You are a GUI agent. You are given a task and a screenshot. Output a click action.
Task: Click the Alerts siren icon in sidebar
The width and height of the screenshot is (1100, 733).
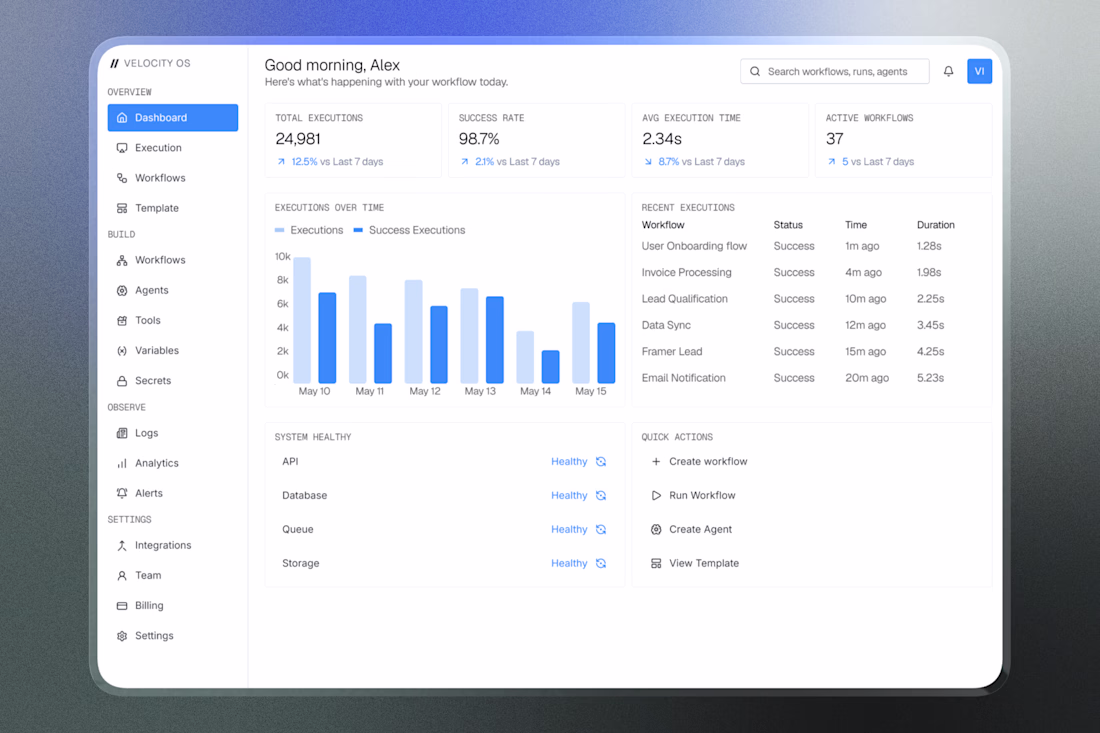coord(122,493)
